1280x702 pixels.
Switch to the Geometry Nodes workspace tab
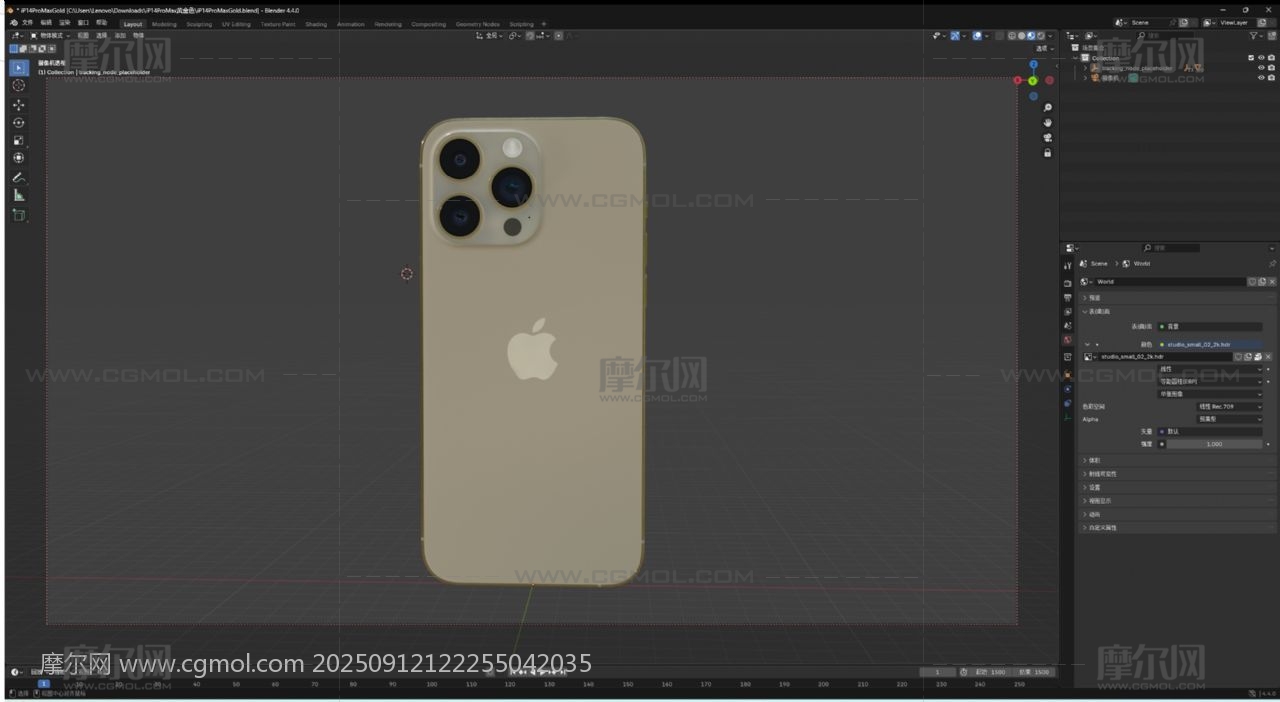coord(477,24)
